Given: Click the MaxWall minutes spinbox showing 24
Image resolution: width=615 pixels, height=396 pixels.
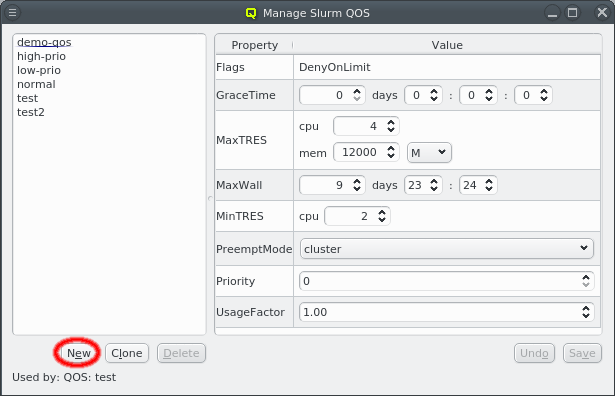Looking at the screenshot, I should tap(478, 185).
